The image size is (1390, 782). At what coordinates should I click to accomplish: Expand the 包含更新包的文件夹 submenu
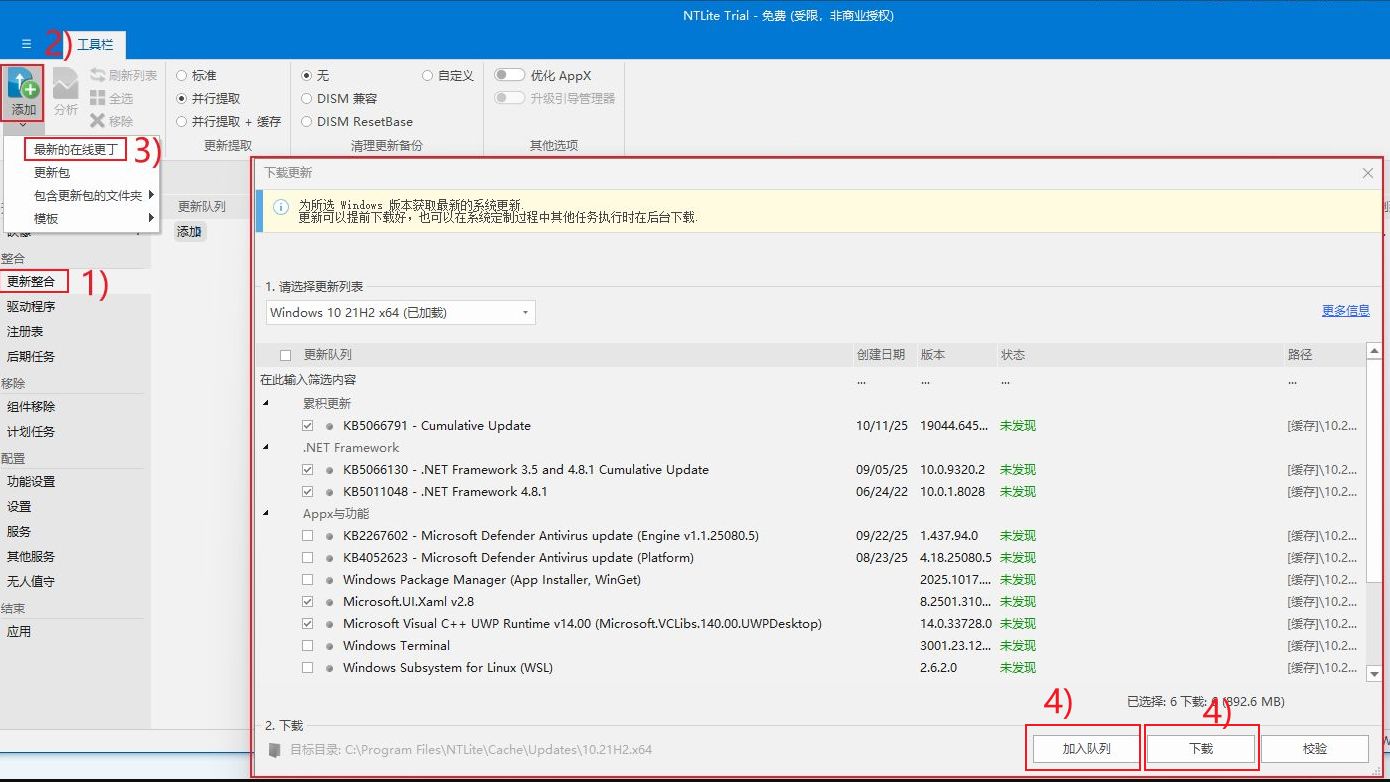92,195
